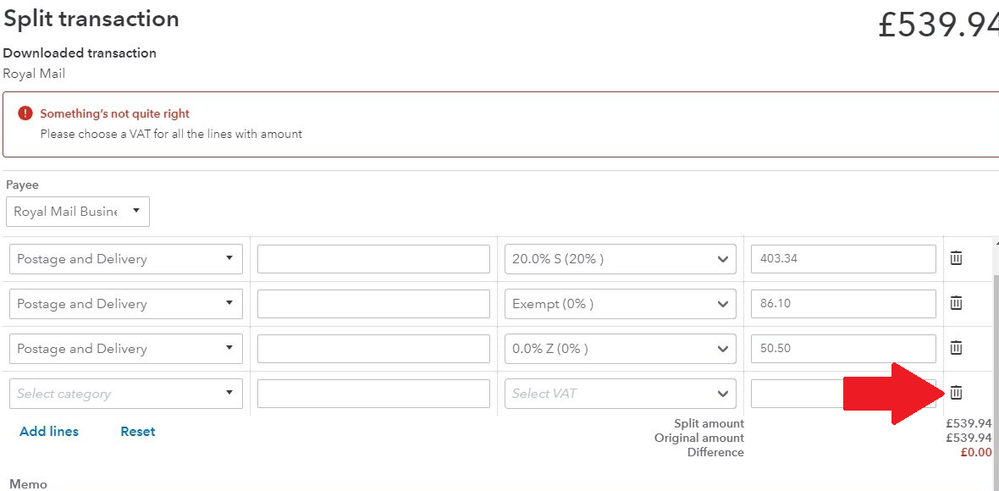Viewport: 999px width, 491px height.
Task: Delete the 86.10 split line with trash icon
Action: point(956,303)
